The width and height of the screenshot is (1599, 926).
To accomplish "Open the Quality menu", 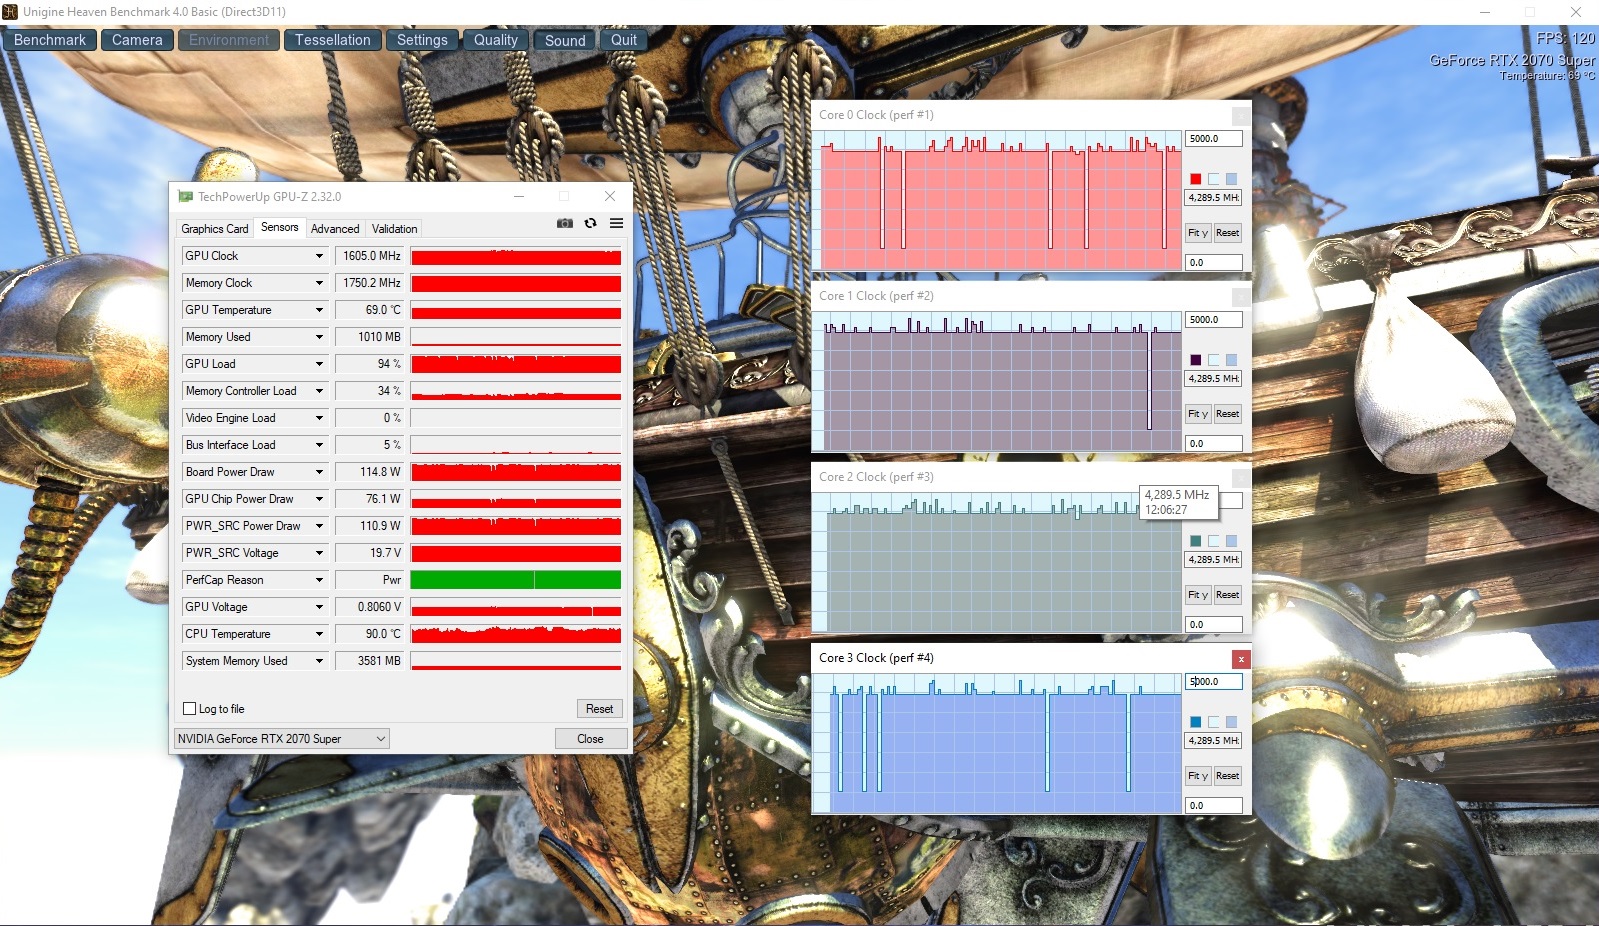I will 496,40.
